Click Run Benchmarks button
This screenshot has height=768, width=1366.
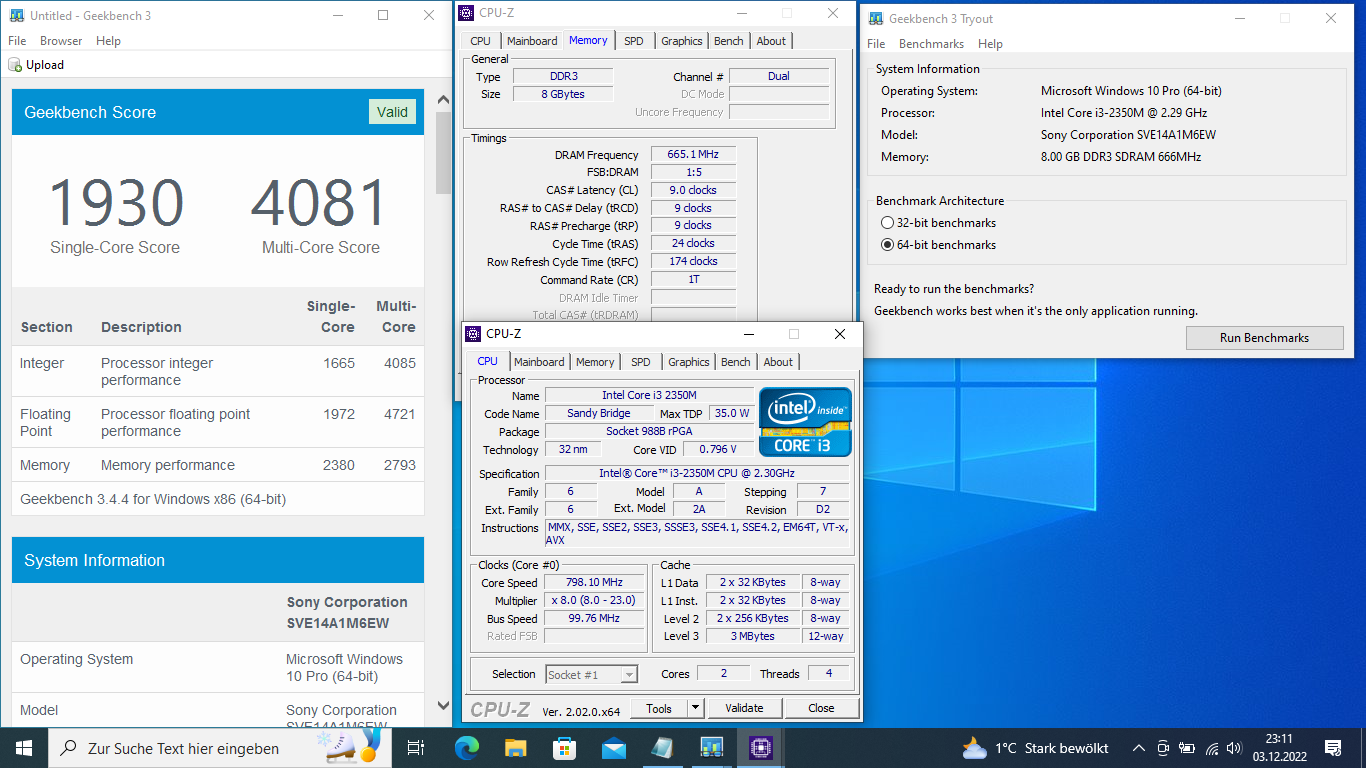(x=1264, y=338)
